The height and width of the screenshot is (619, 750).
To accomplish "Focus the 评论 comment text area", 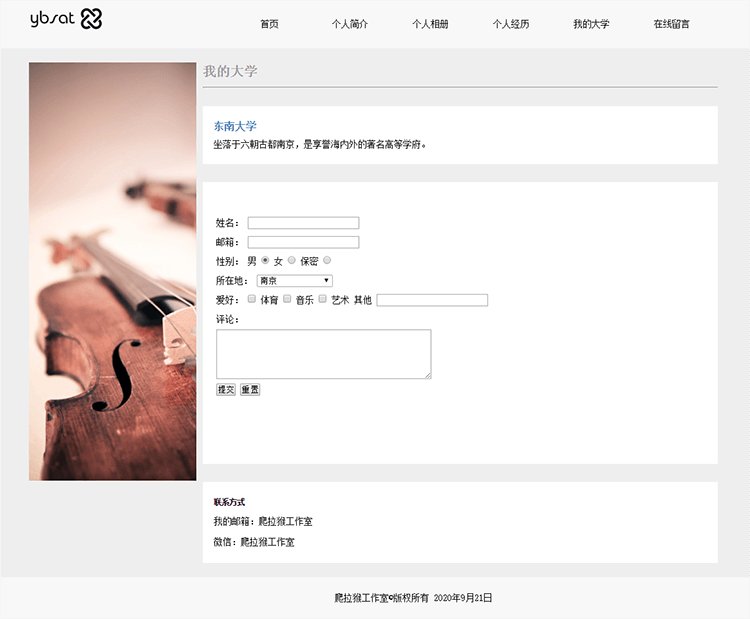I will [323, 354].
